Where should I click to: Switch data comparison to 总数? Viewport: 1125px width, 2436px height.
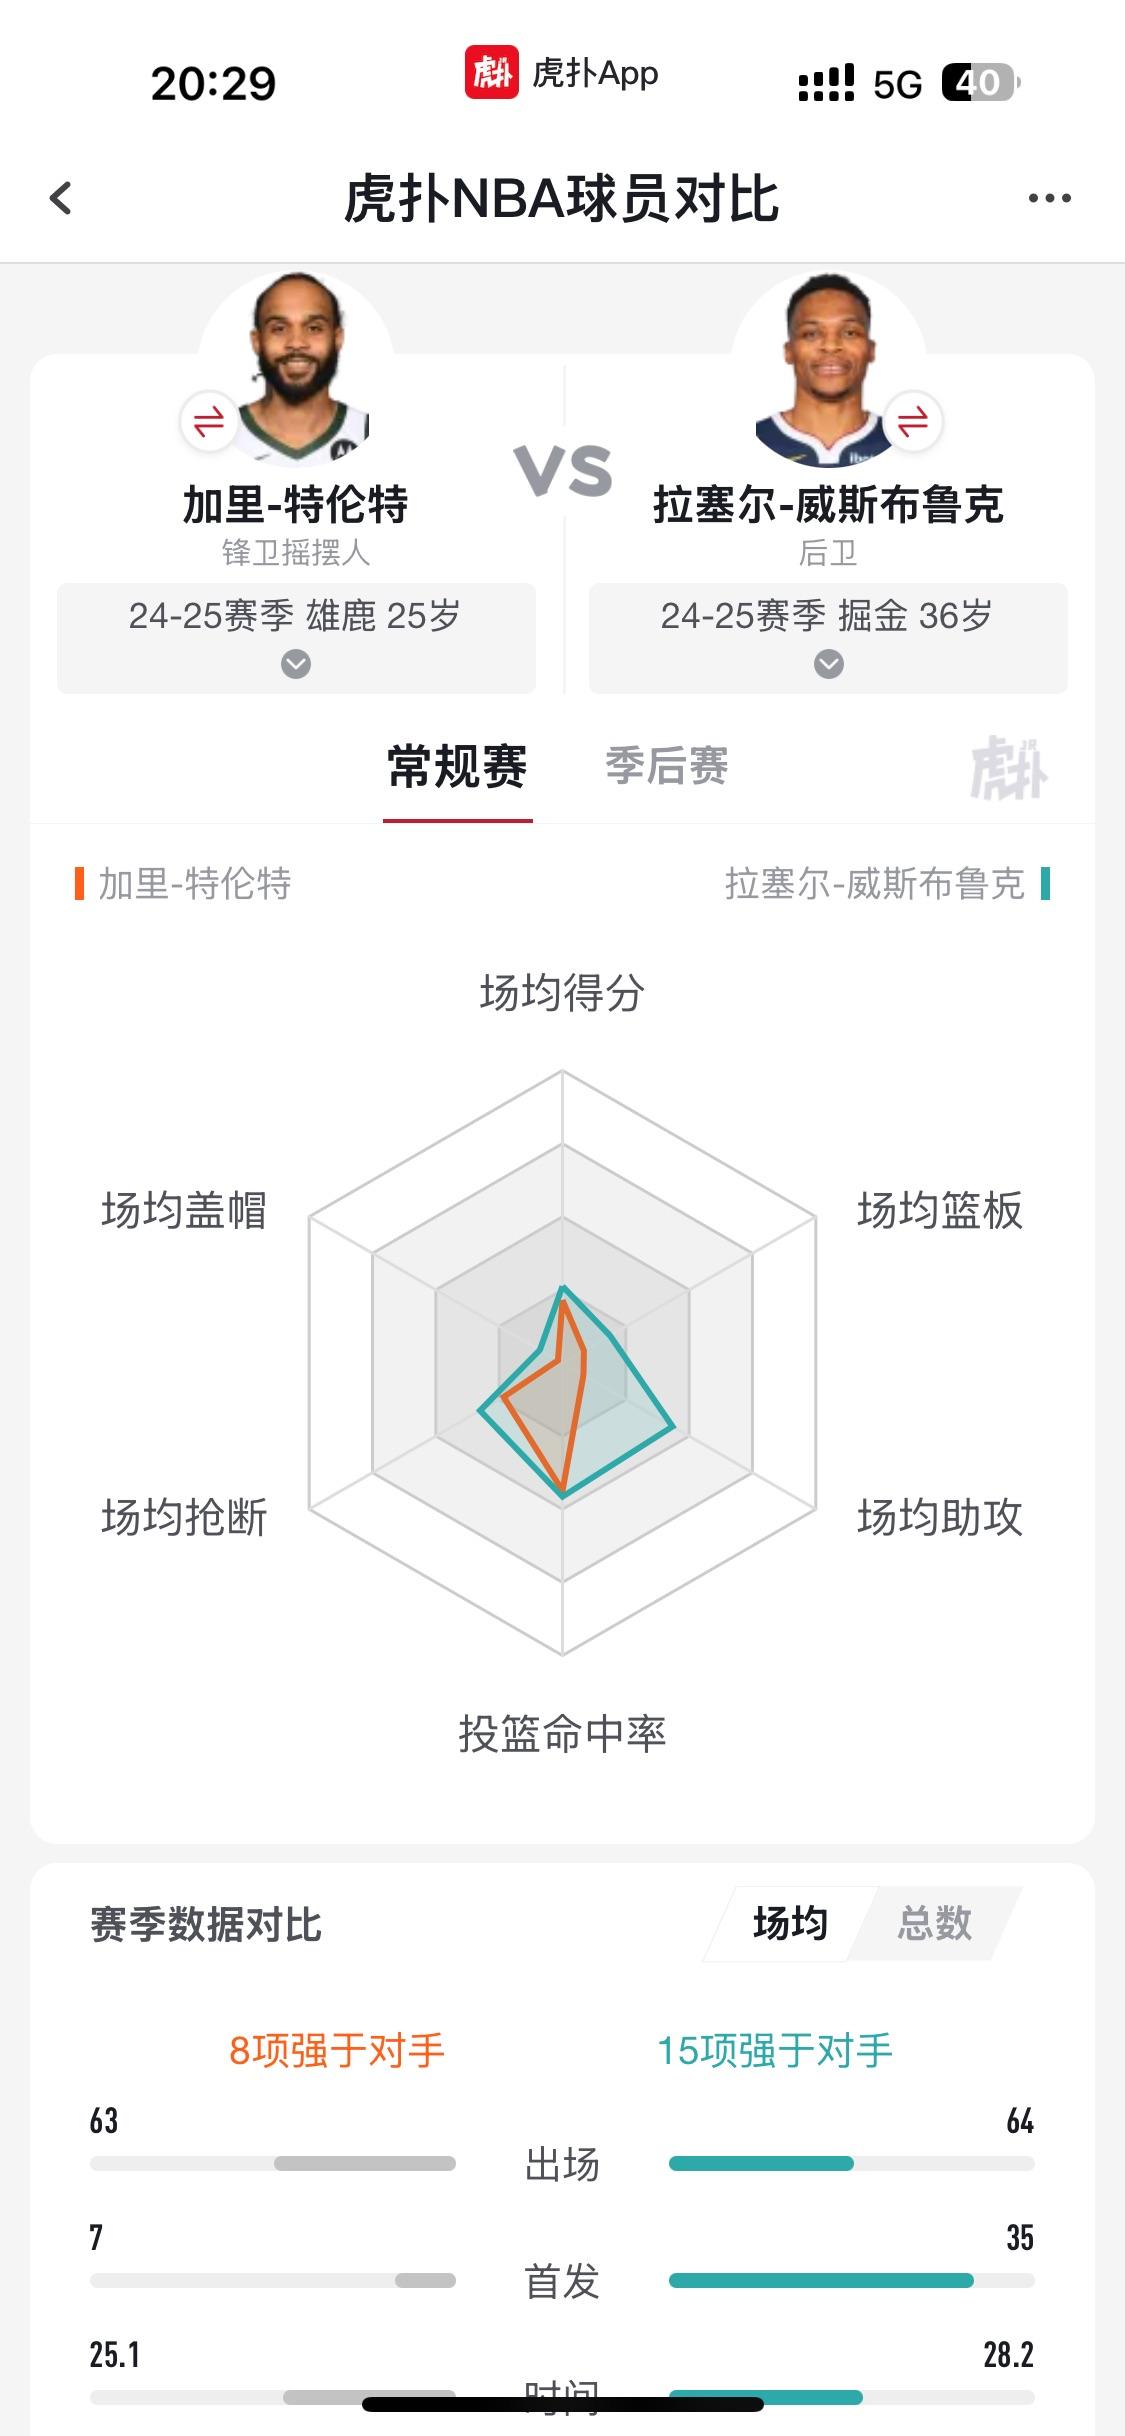(934, 1923)
